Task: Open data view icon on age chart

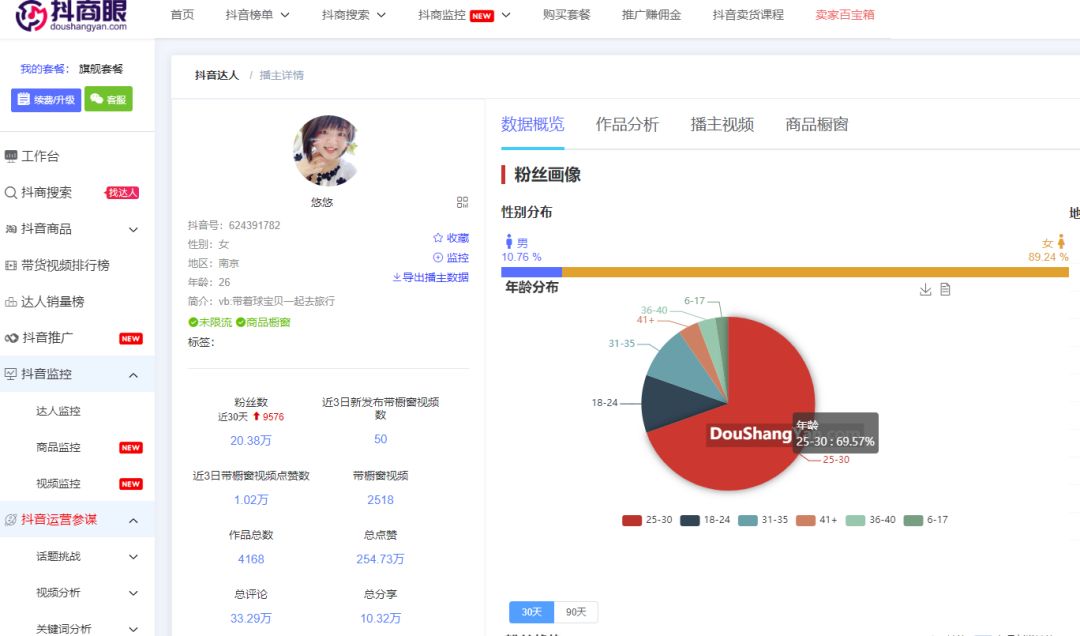Action: pos(945,289)
